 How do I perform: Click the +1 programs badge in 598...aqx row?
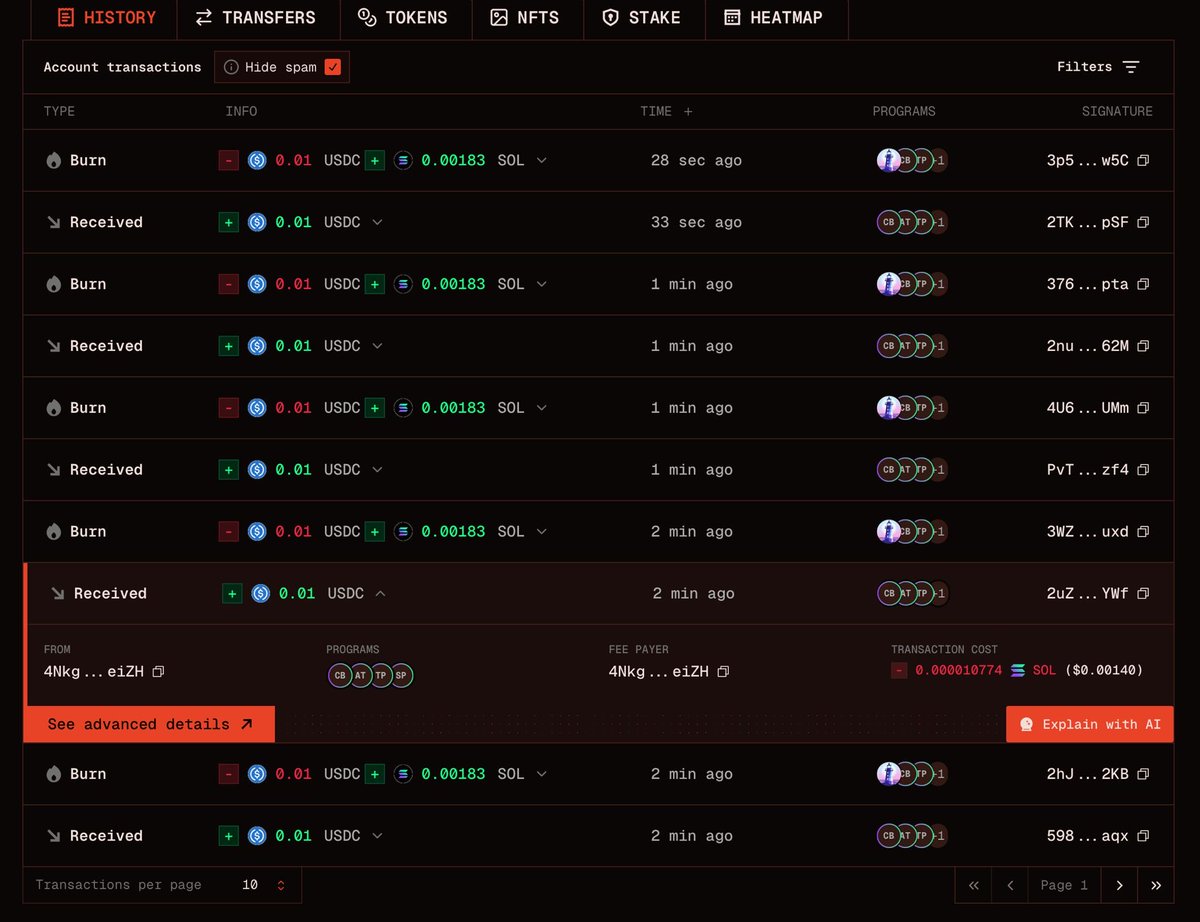pos(939,836)
